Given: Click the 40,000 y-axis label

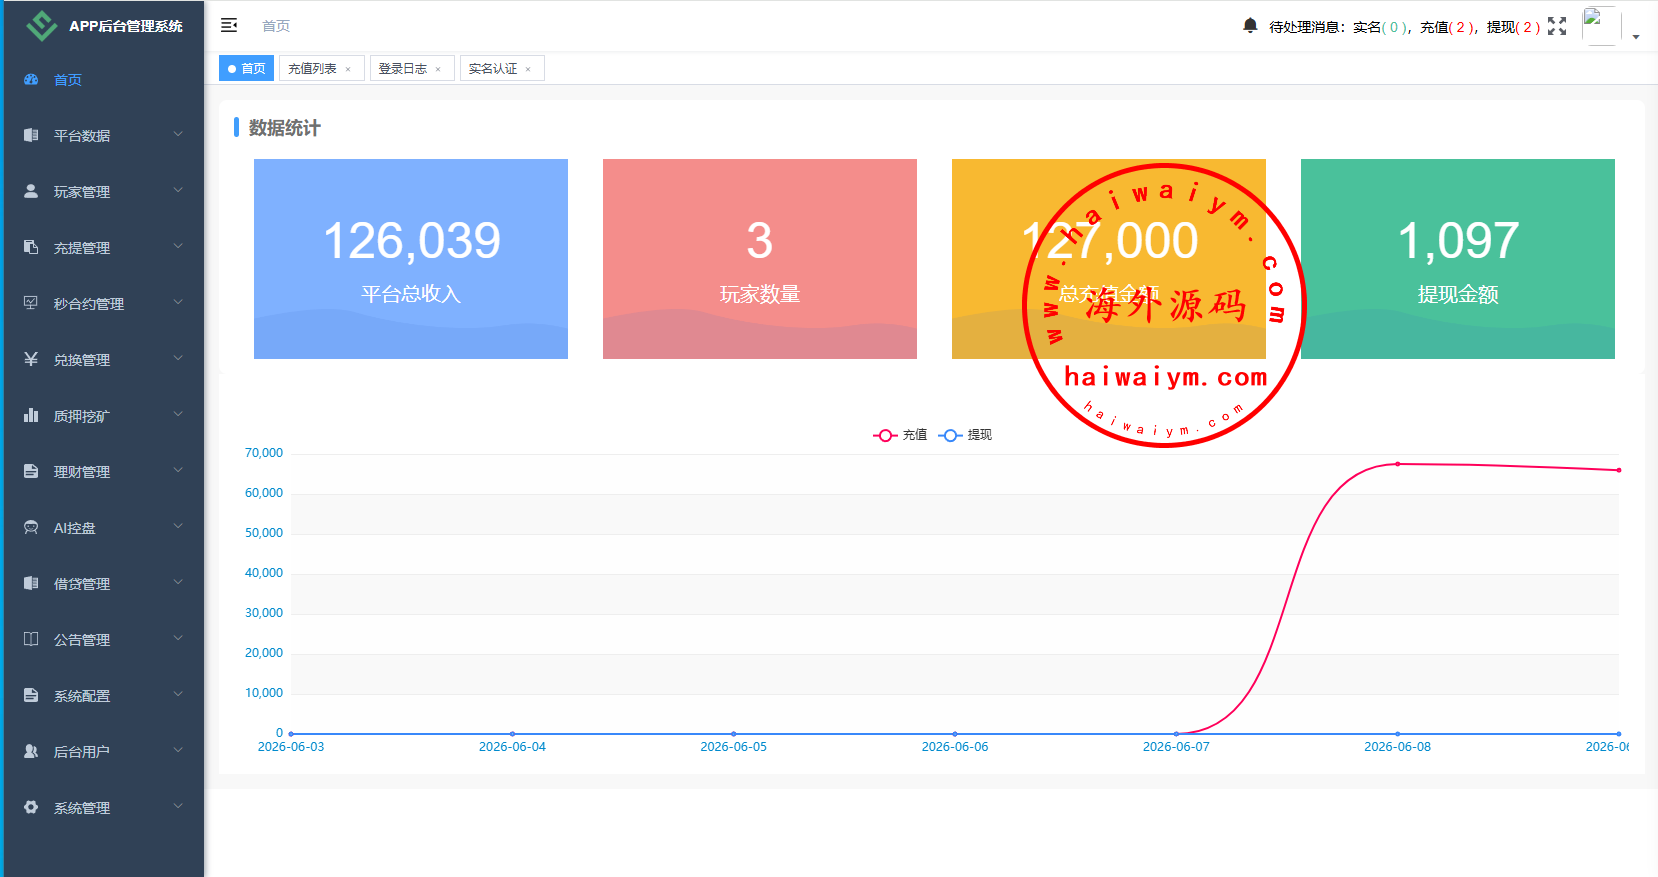Looking at the screenshot, I should pos(264,573).
